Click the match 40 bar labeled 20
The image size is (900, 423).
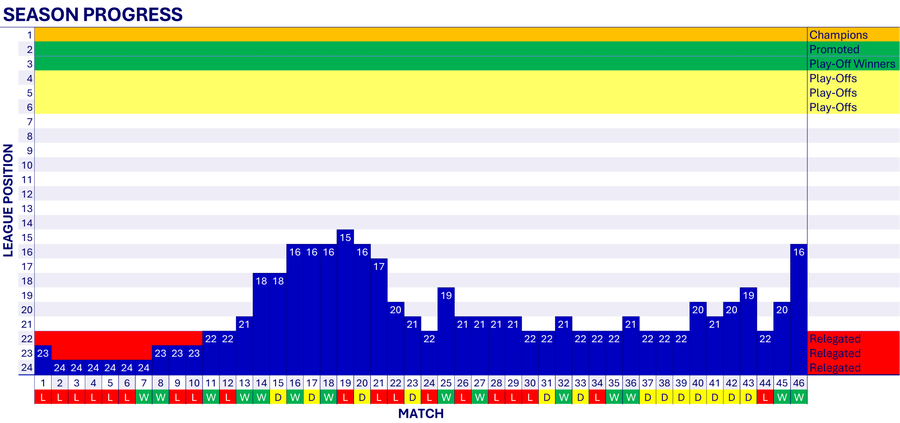[698, 338]
